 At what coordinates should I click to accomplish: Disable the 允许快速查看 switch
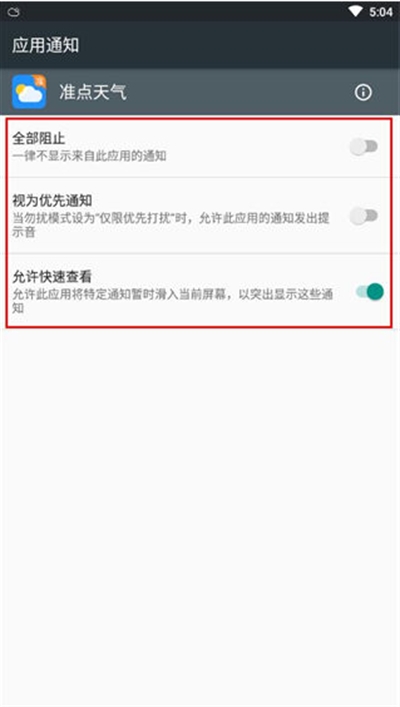369,292
